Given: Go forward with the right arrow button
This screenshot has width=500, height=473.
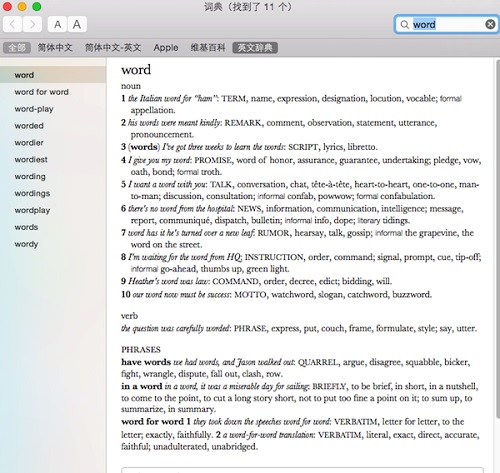Looking at the screenshot, I should click(x=32, y=24).
